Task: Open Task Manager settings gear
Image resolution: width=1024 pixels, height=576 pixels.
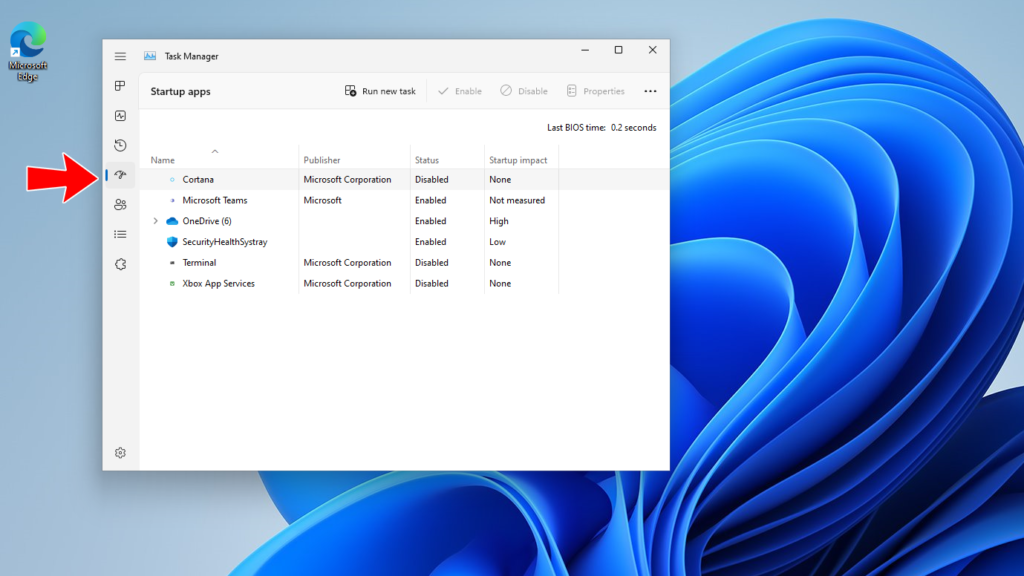Action: (120, 453)
